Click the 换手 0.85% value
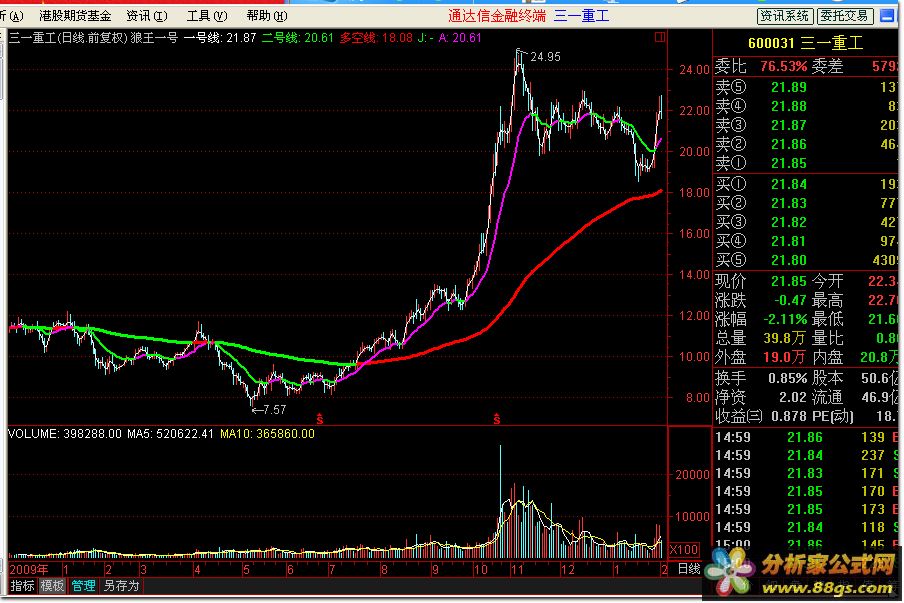 coord(787,379)
